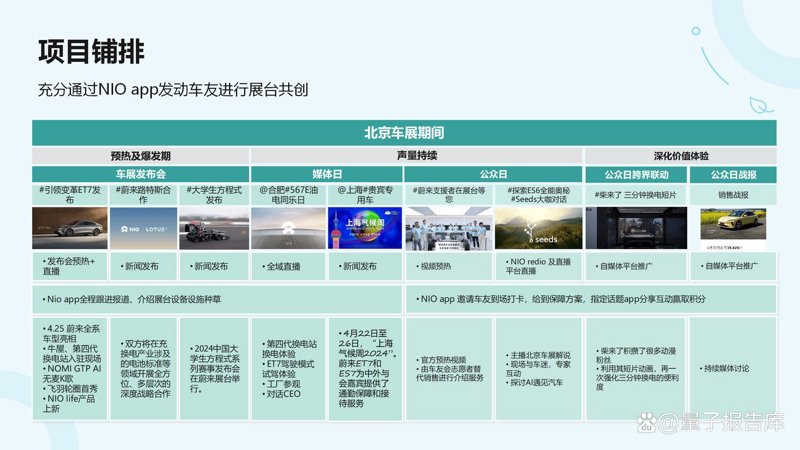Select the 销售战报 cell

coord(733,195)
